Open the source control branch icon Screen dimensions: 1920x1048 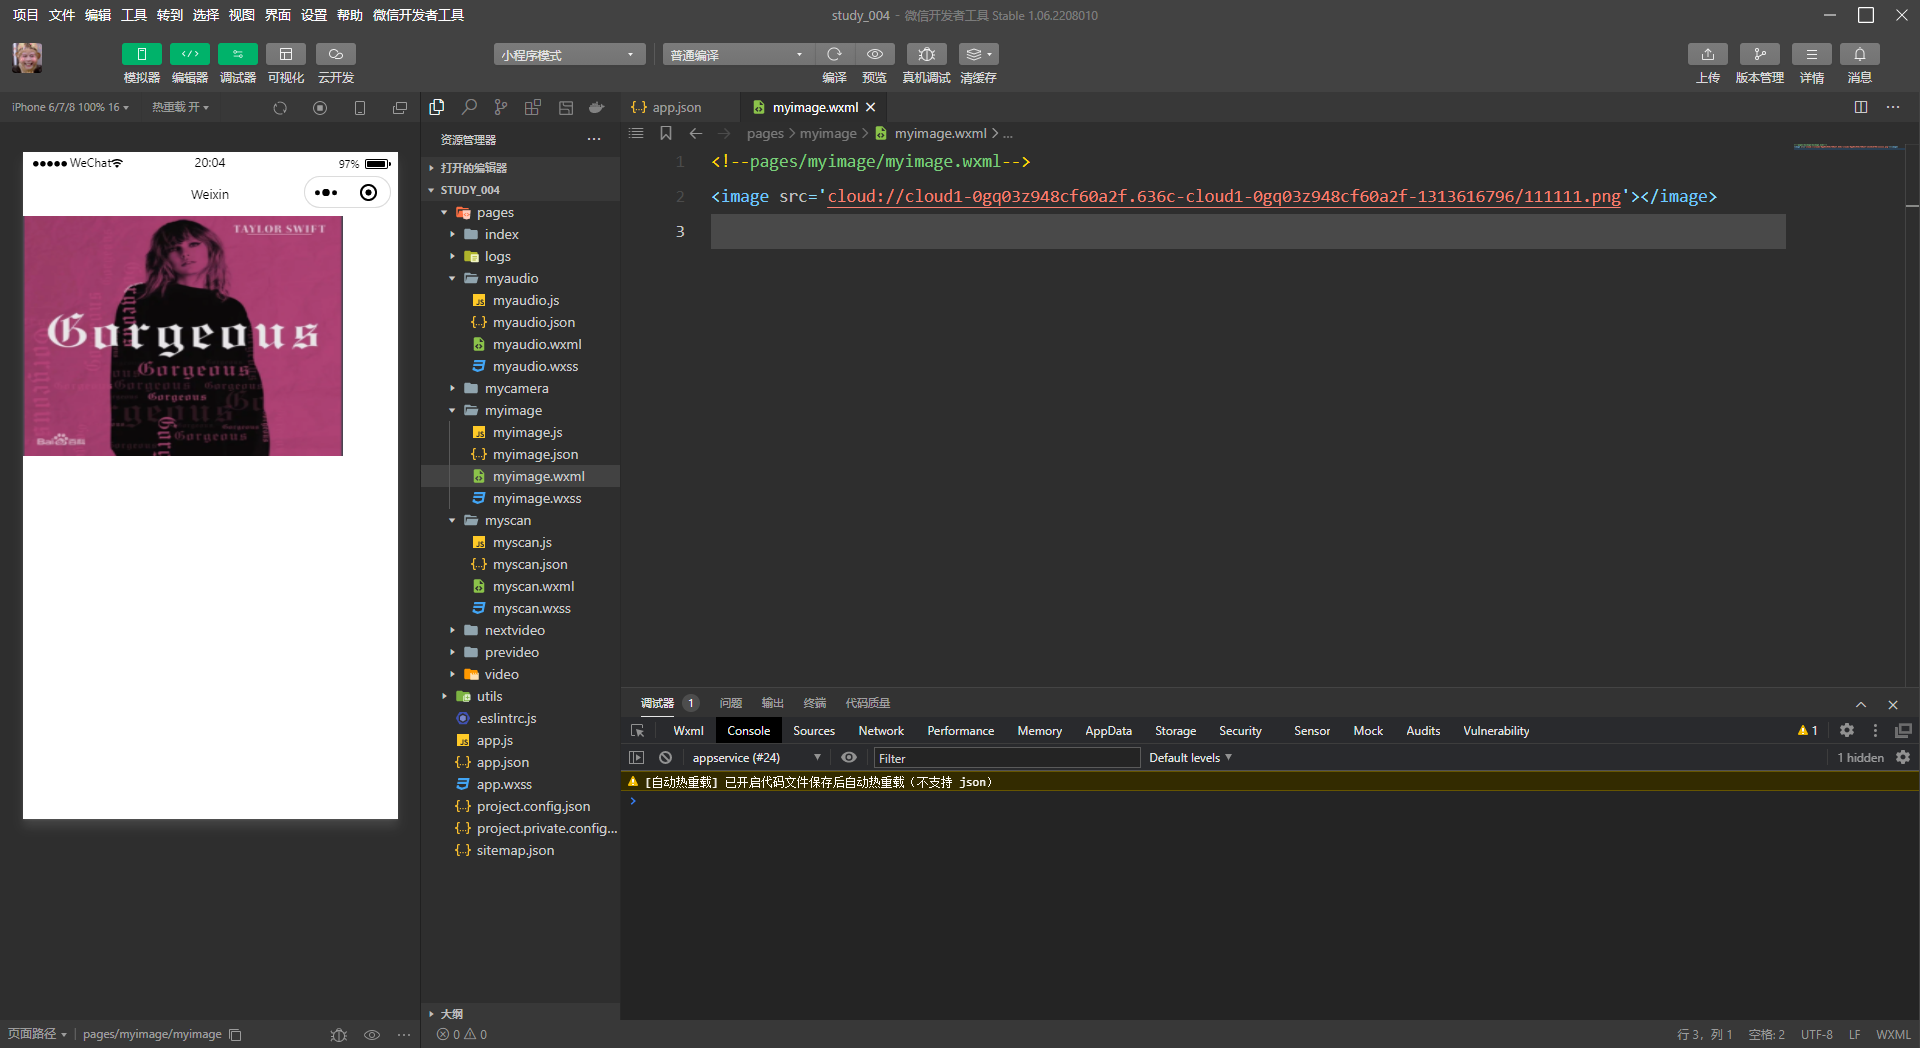[501, 107]
